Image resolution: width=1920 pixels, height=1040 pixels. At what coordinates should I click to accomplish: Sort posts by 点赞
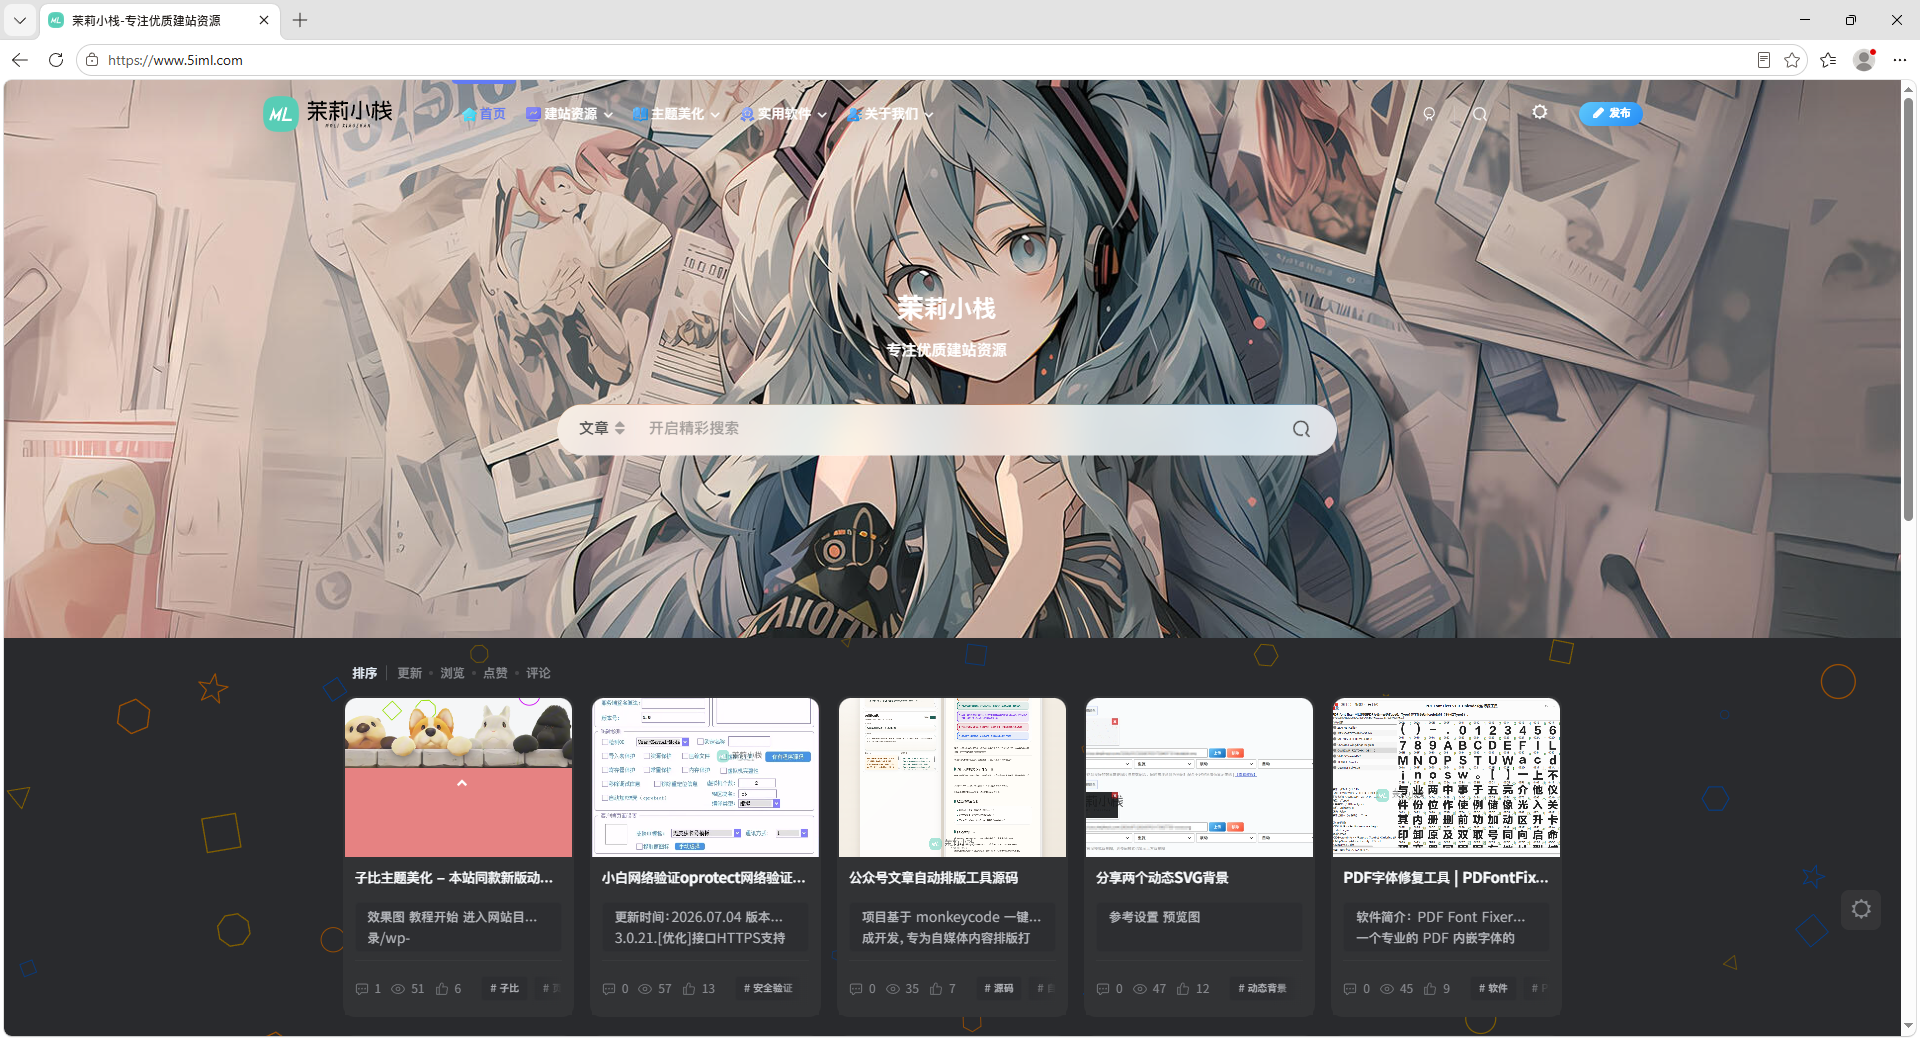(x=496, y=673)
